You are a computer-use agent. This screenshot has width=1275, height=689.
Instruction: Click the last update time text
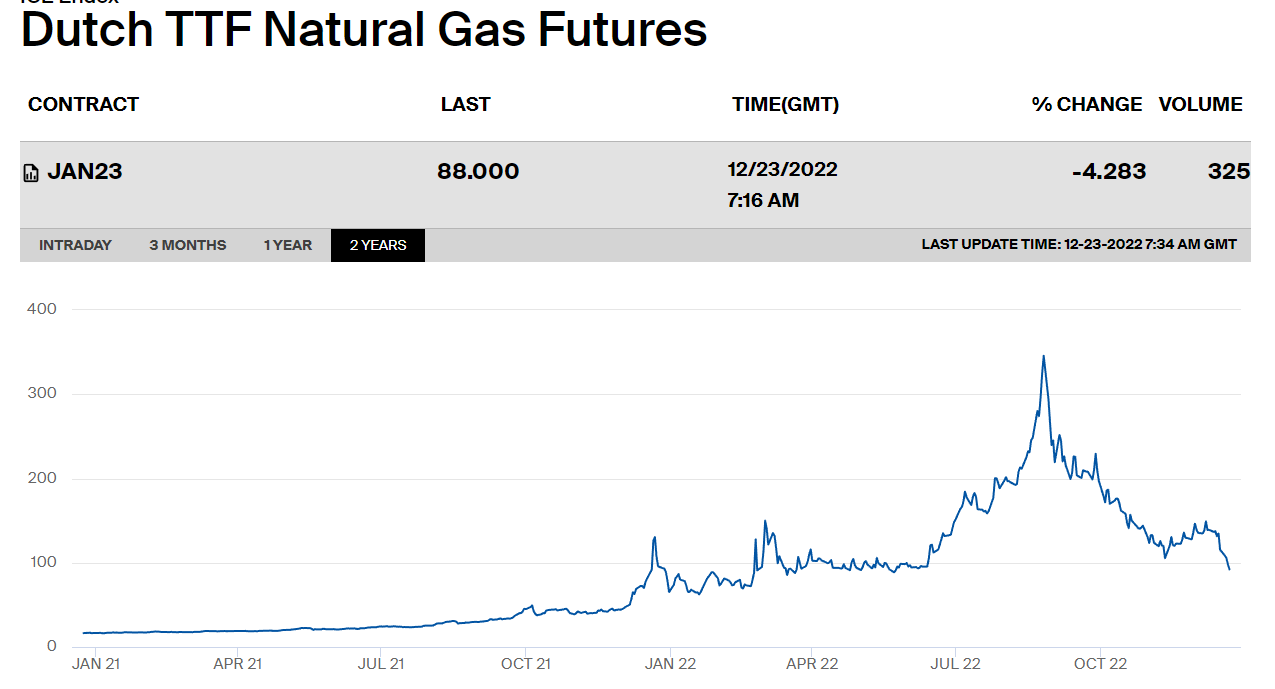(1079, 245)
